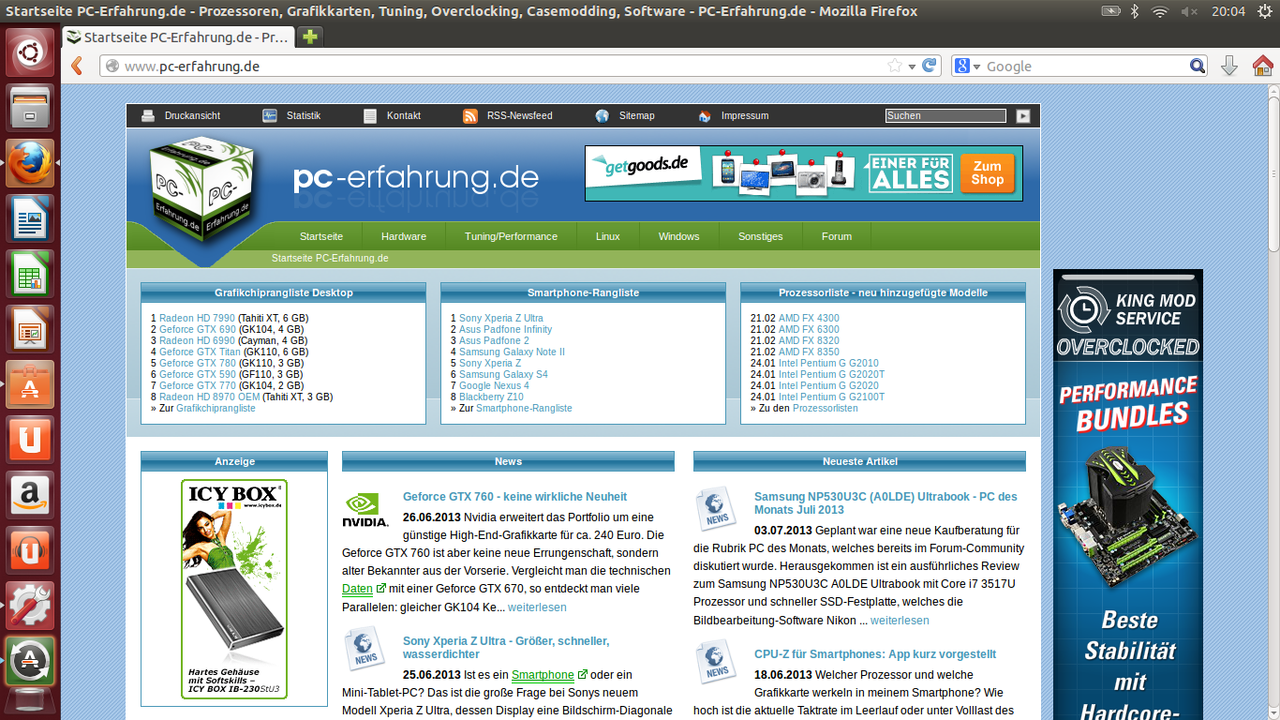Open Geforce GTX Titan link
1280x720 pixels.
(x=200, y=352)
